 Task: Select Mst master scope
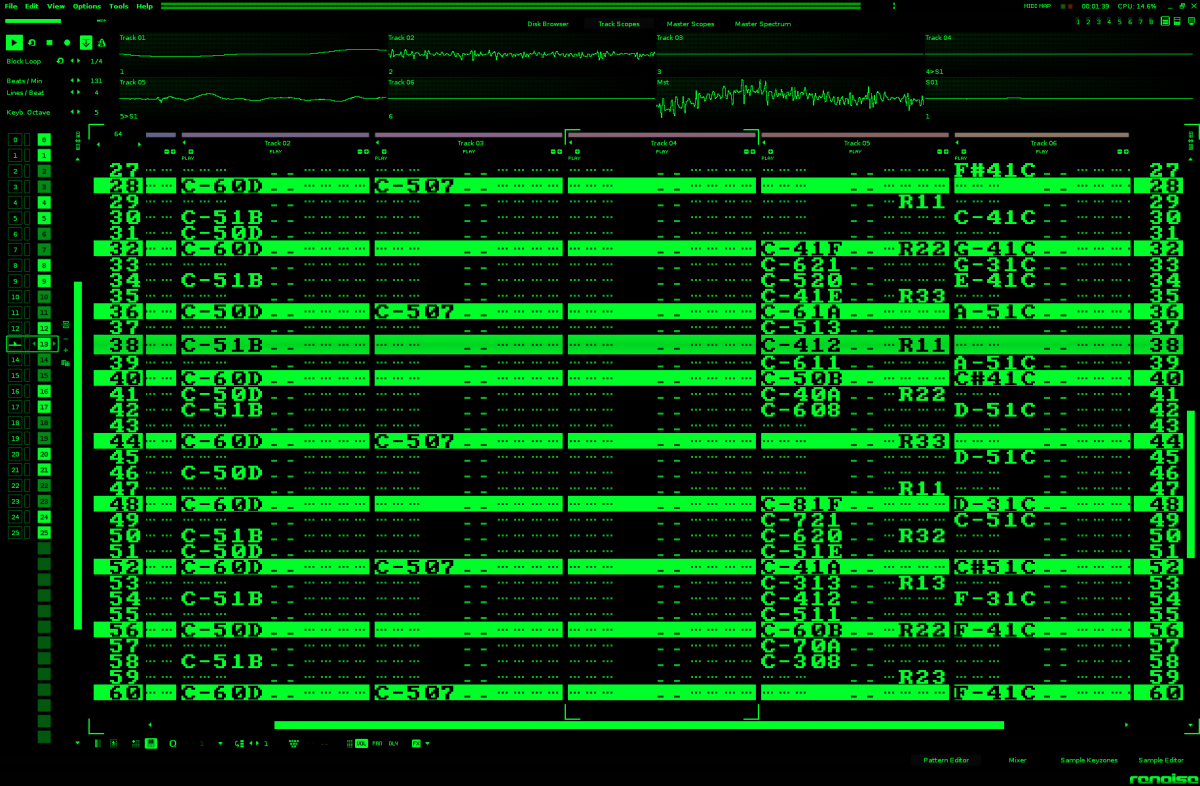tap(789, 99)
